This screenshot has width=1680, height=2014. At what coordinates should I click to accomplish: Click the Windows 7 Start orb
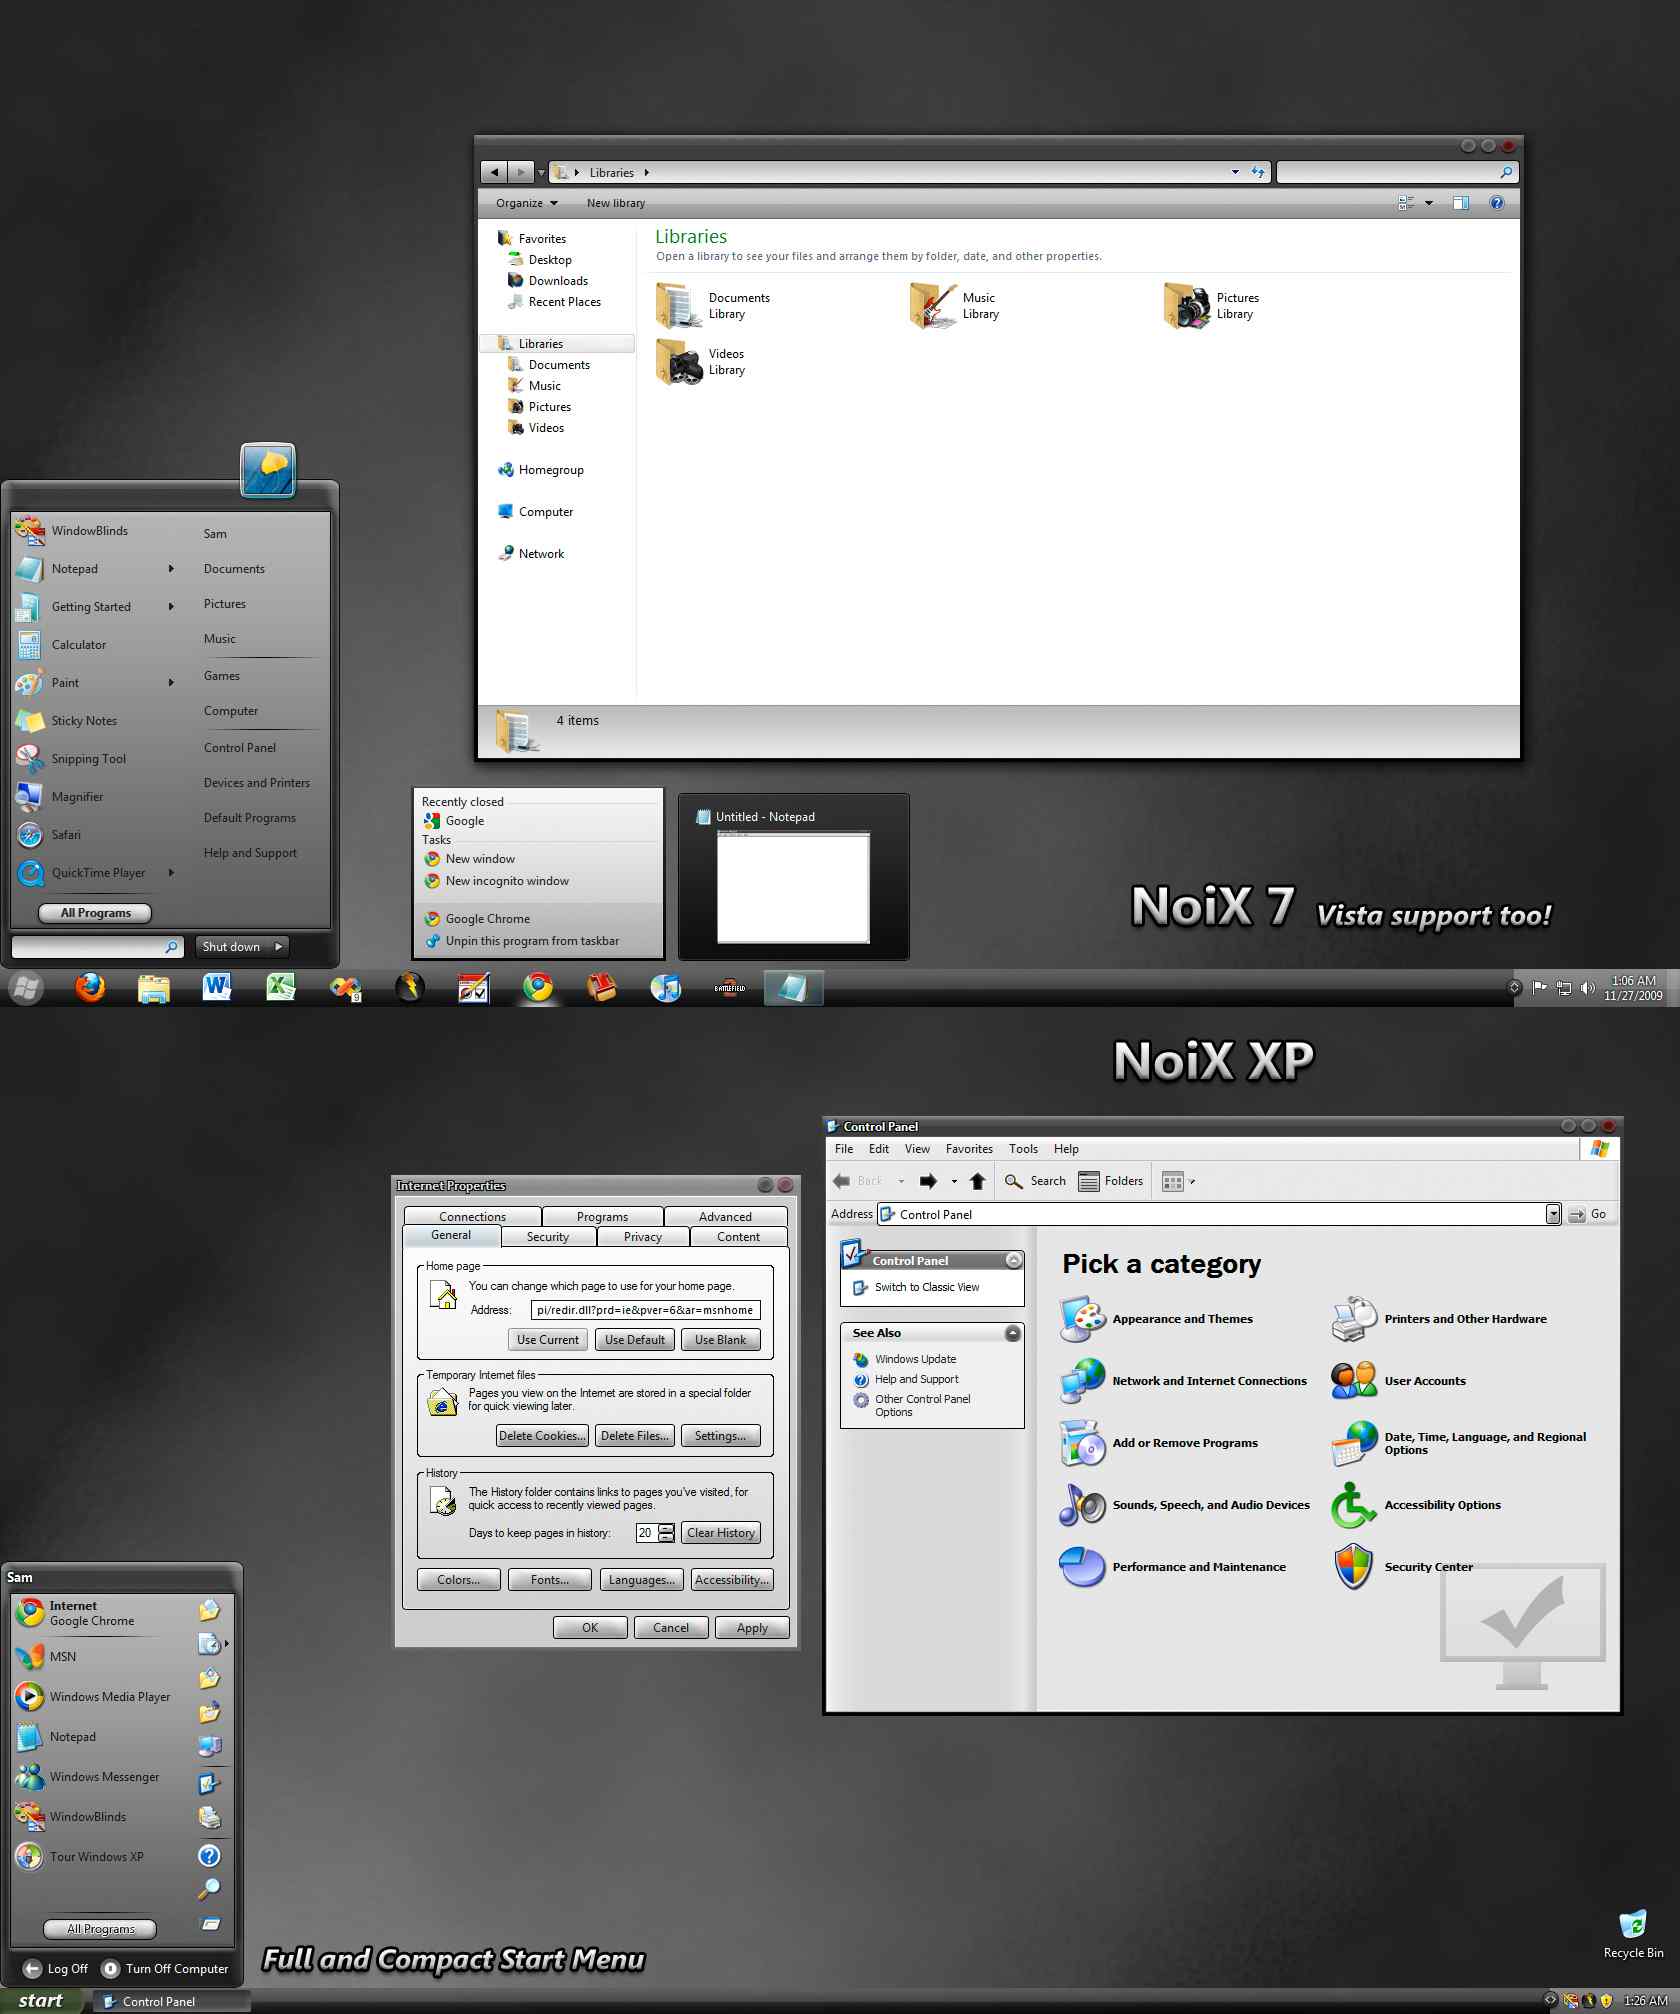click(x=26, y=989)
